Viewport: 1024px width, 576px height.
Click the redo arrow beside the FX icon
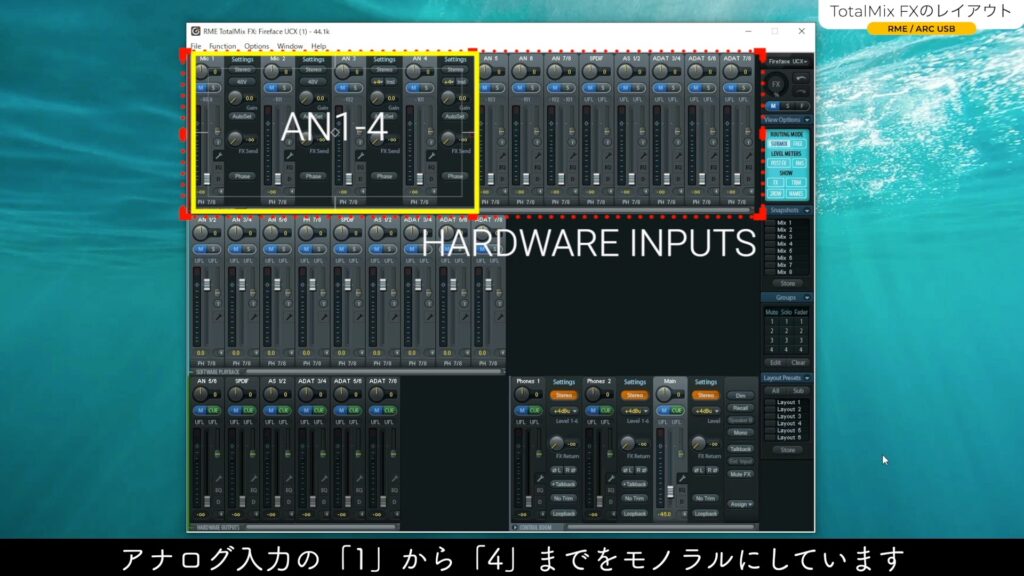pos(800,91)
